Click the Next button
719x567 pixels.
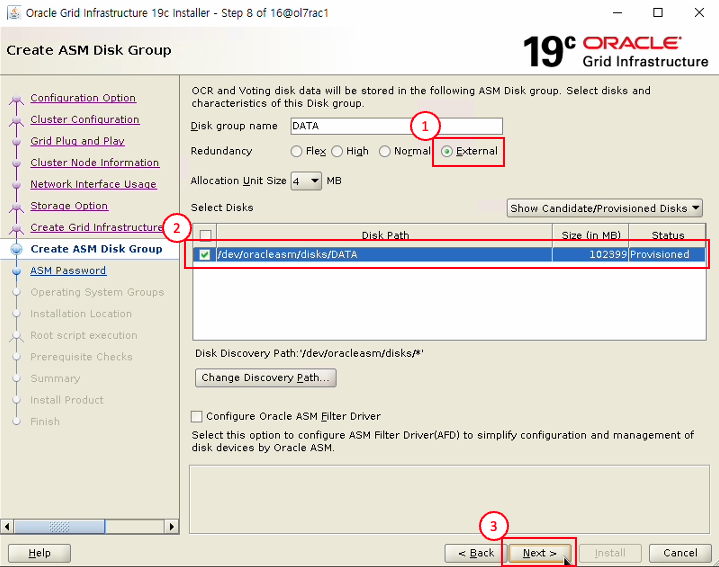(540, 553)
